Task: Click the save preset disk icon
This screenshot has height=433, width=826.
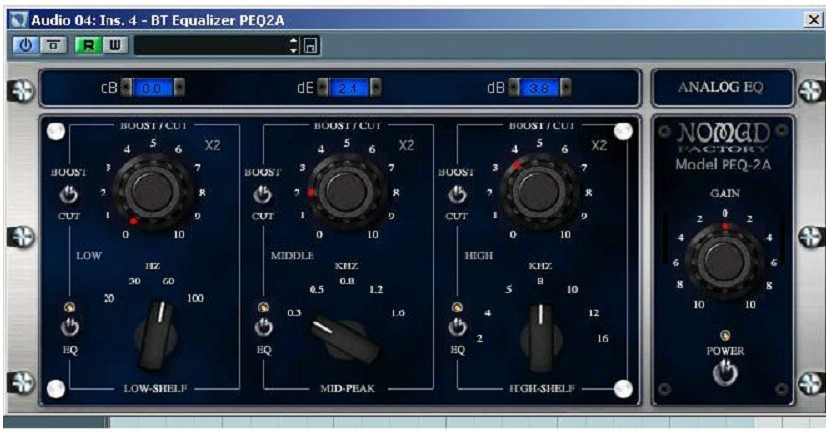Action: click(310, 45)
